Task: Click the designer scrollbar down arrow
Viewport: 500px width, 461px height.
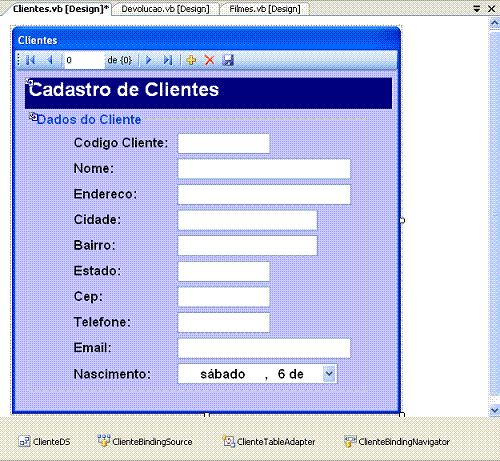Action: pos(494,410)
